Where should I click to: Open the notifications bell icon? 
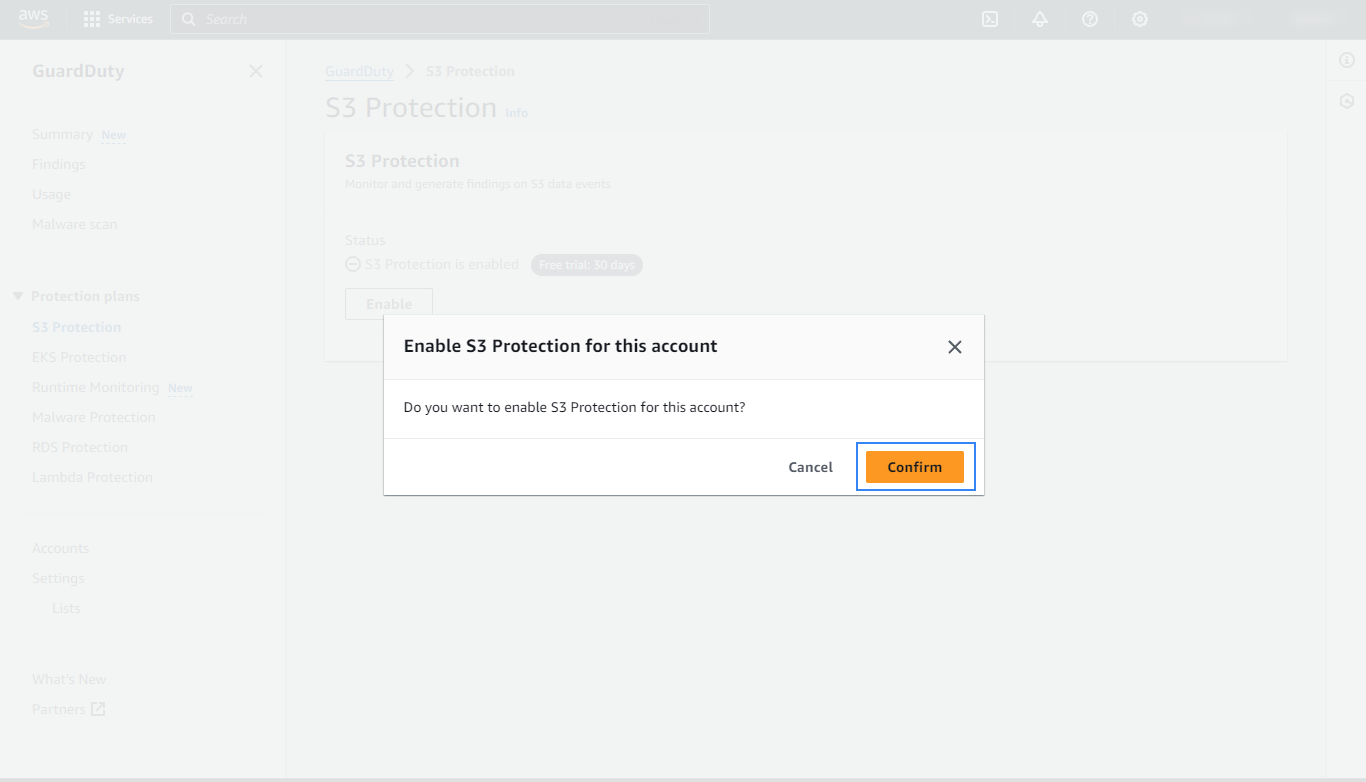[x=1040, y=19]
